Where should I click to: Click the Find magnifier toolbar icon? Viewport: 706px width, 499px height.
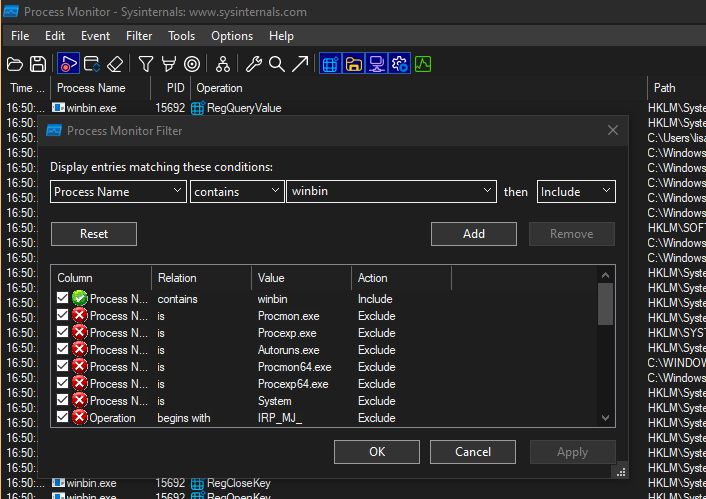pyautogui.click(x=277, y=64)
